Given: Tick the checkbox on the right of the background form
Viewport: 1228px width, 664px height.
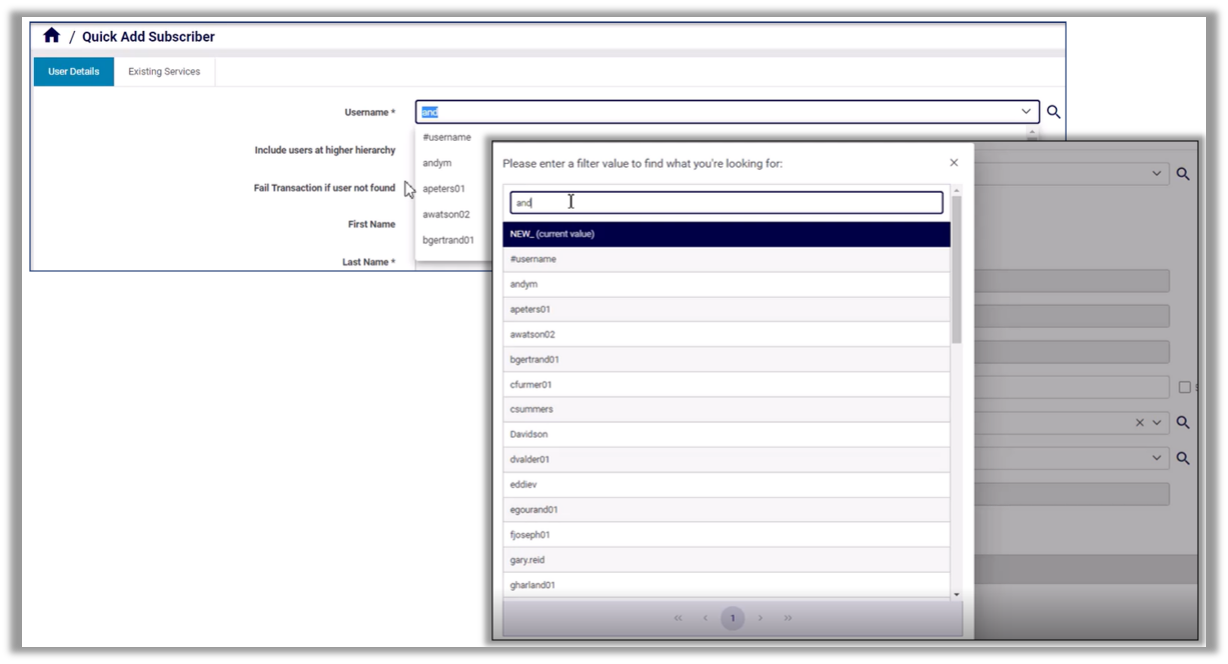Looking at the screenshot, I should click(x=1184, y=387).
